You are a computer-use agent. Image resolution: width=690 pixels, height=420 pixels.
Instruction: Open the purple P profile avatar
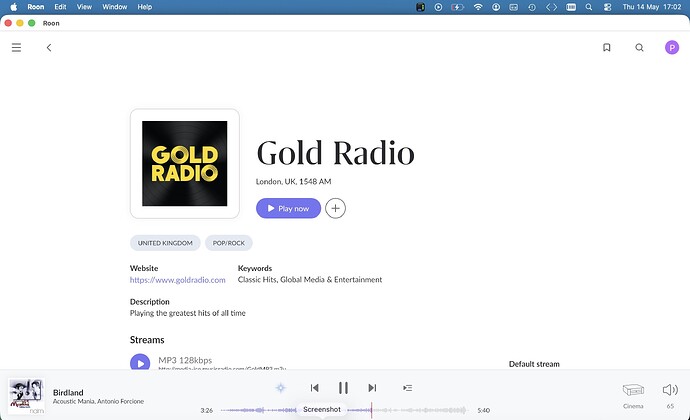[672, 48]
